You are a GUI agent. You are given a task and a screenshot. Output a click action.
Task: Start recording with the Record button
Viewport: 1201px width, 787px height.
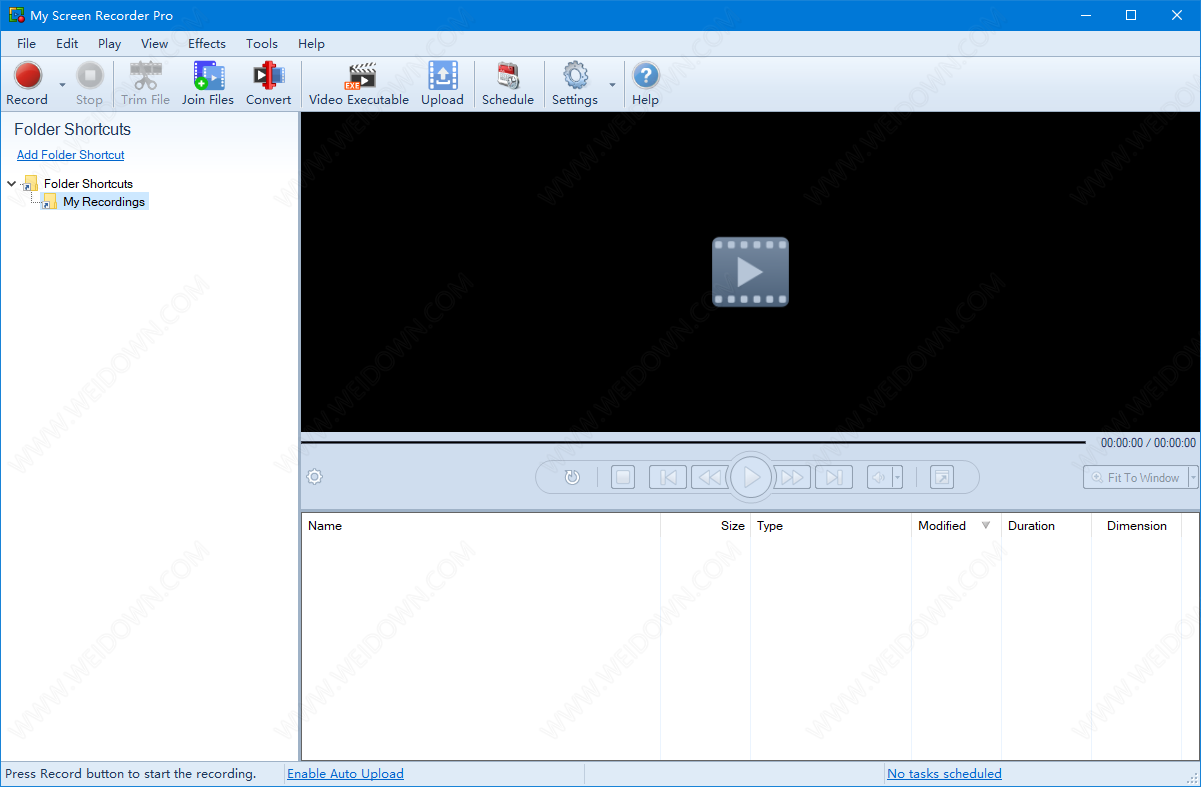coord(27,84)
